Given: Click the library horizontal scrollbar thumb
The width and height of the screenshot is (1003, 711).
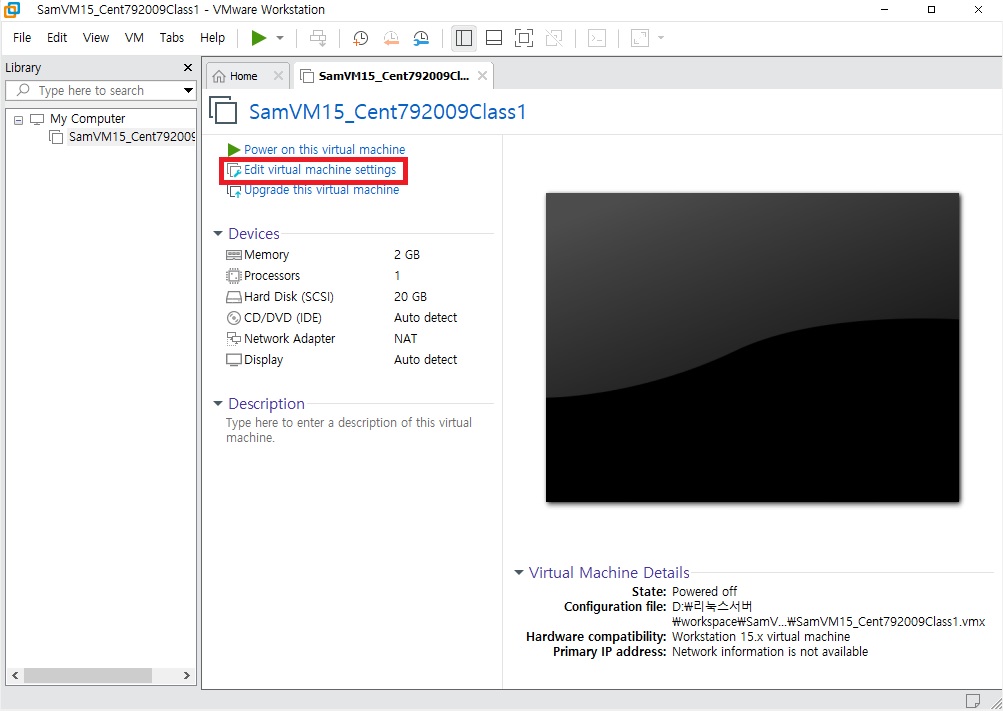Looking at the screenshot, I should [x=88, y=675].
